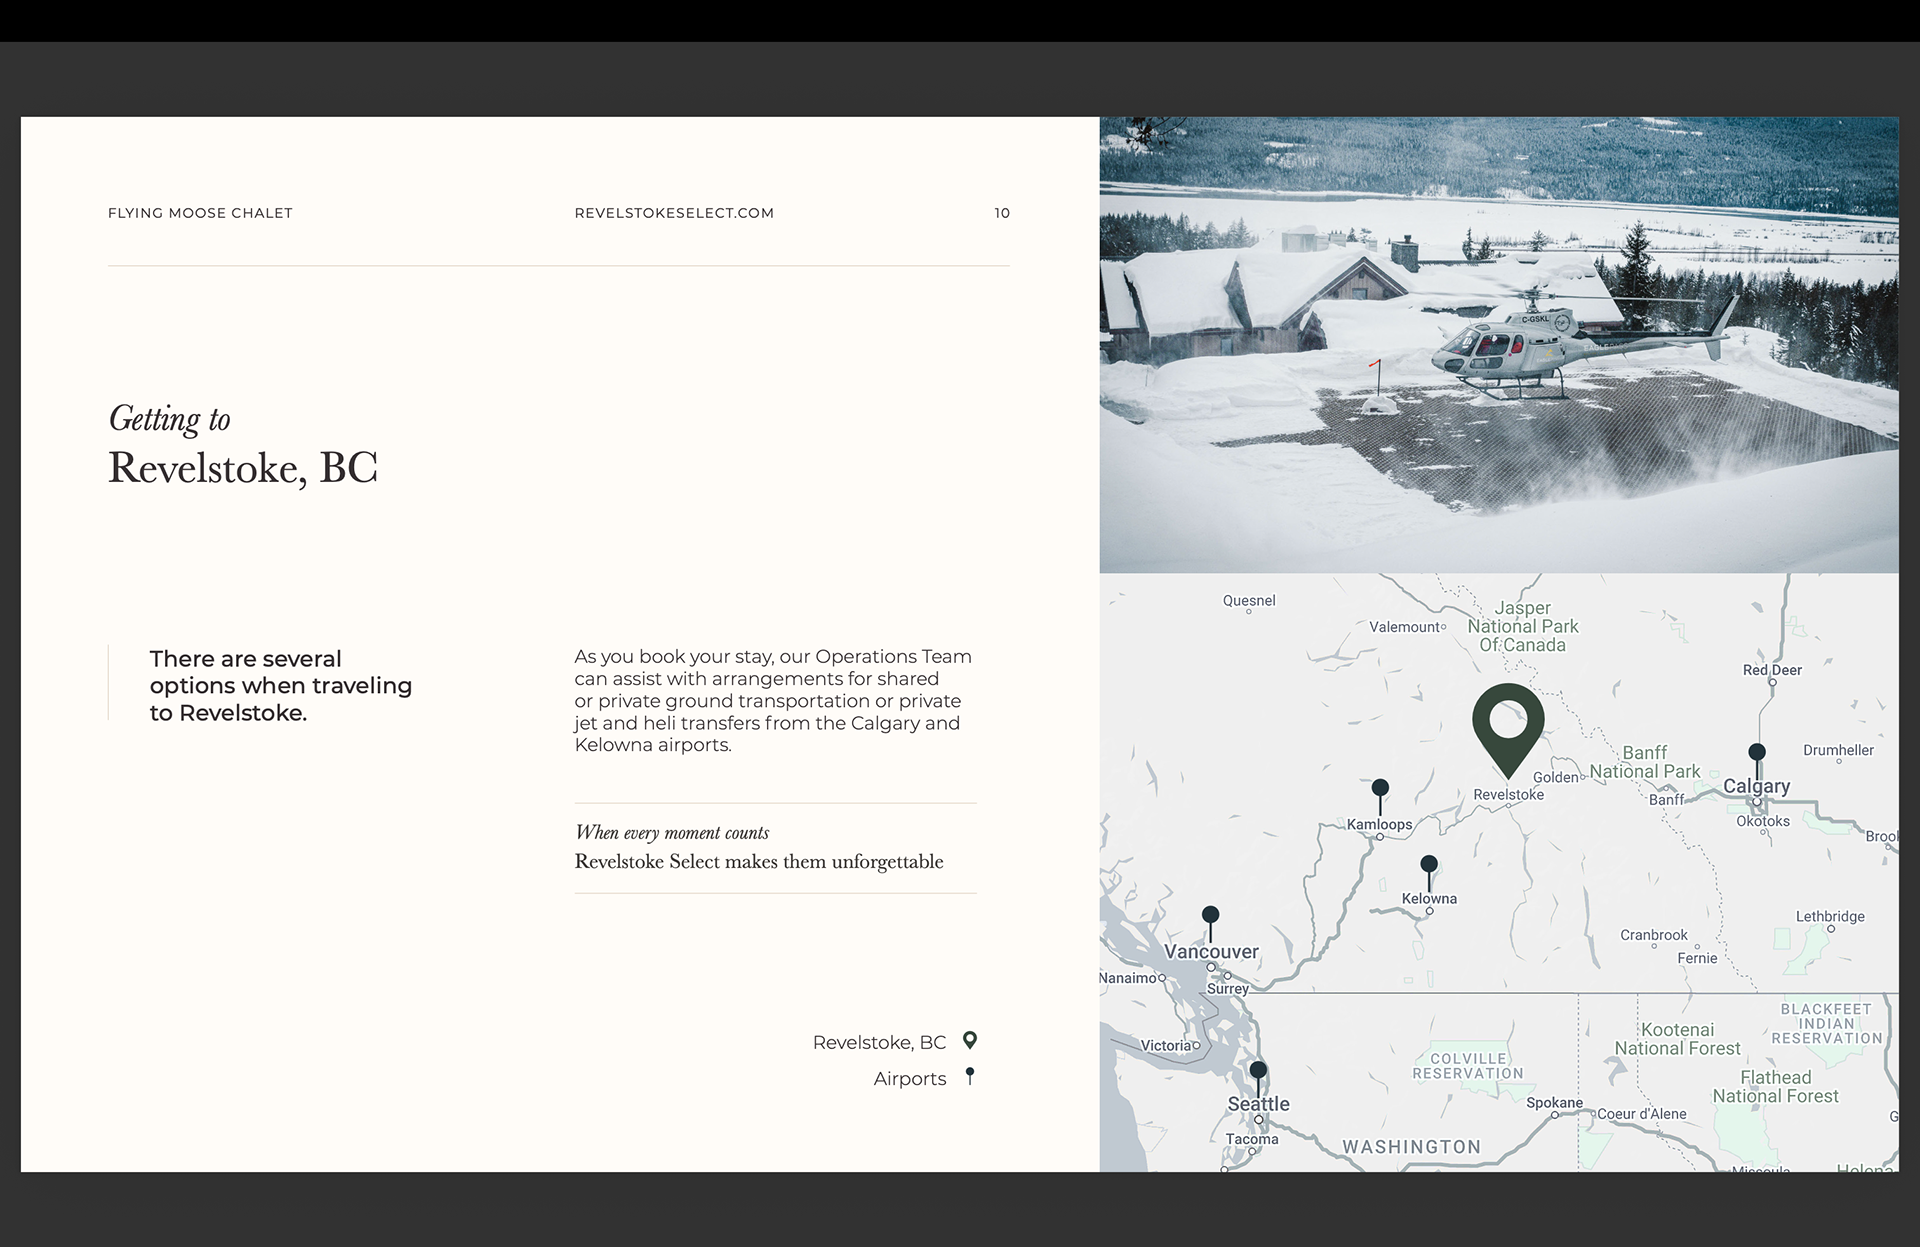Click the Revelstoke, BC legend pin icon
This screenshot has height=1247, width=1920.
(969, 1041)
